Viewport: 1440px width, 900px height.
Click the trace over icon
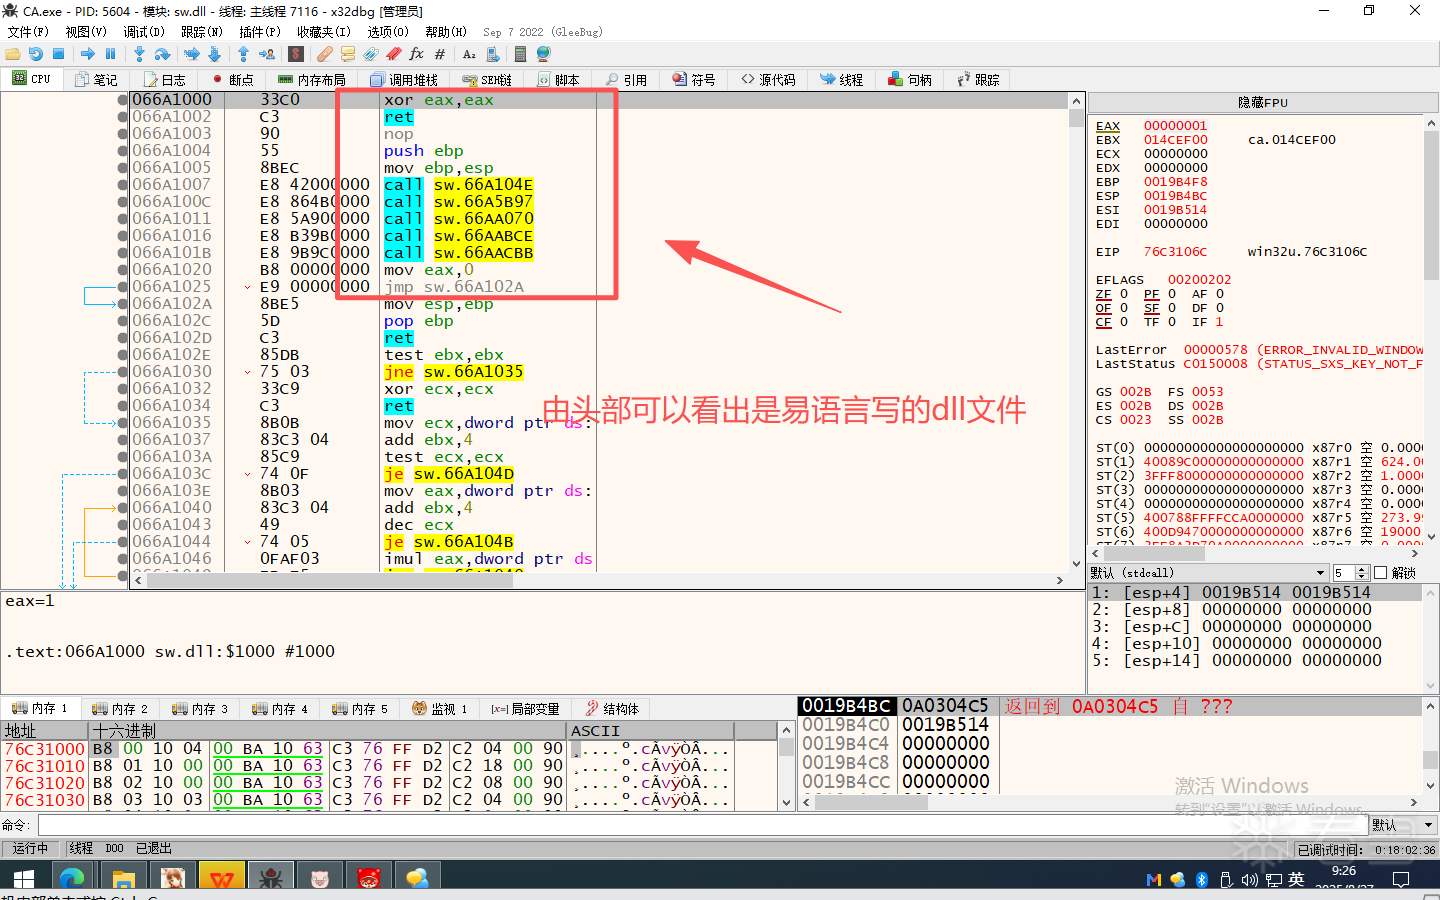(214, 54)
